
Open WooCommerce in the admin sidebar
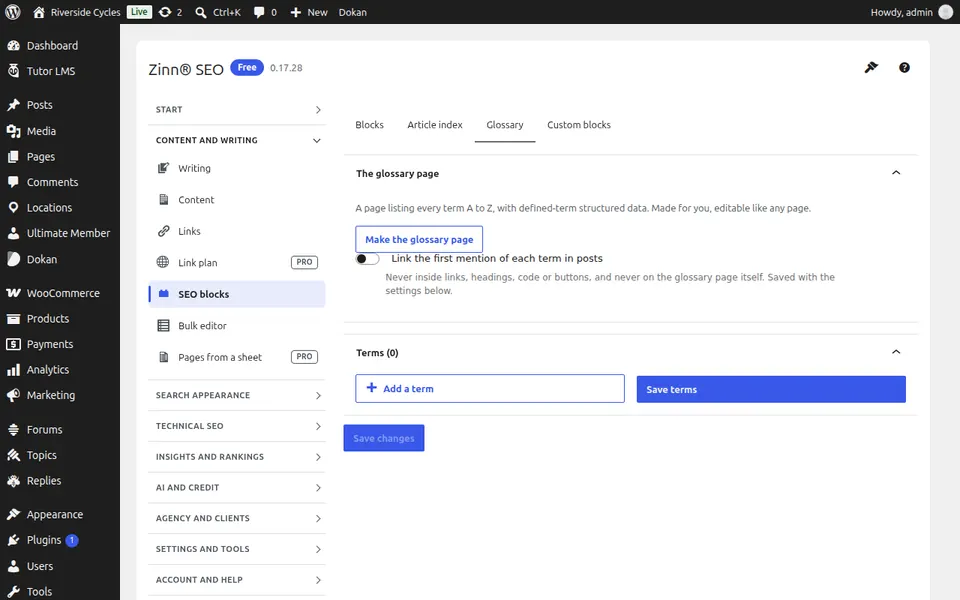(60, 293)
